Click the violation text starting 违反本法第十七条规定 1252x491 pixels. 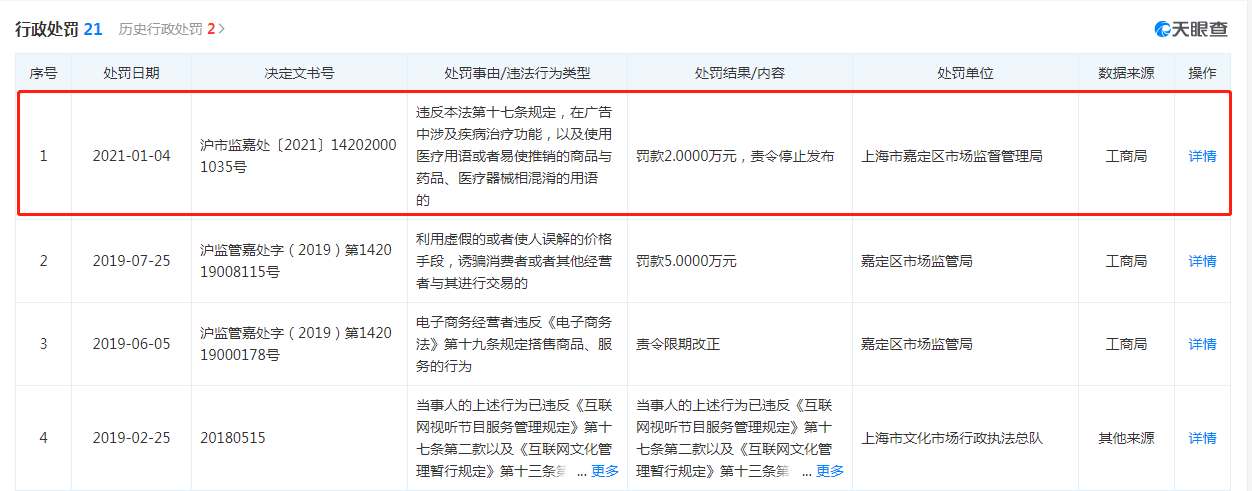click(x=514, y=156)
